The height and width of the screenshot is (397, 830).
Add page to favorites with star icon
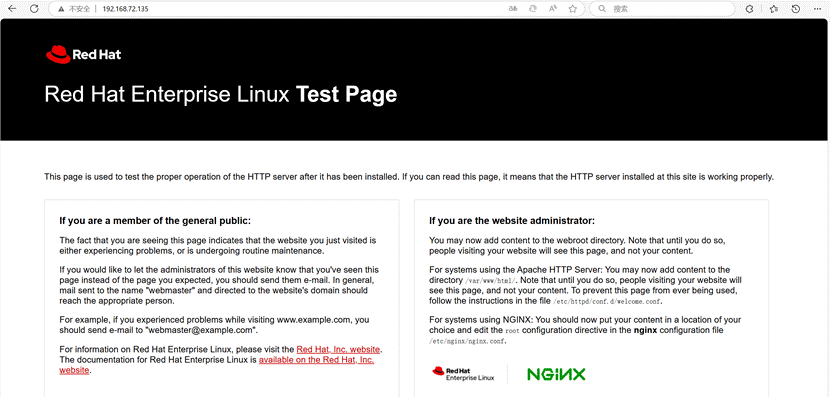tap(572, 9)
